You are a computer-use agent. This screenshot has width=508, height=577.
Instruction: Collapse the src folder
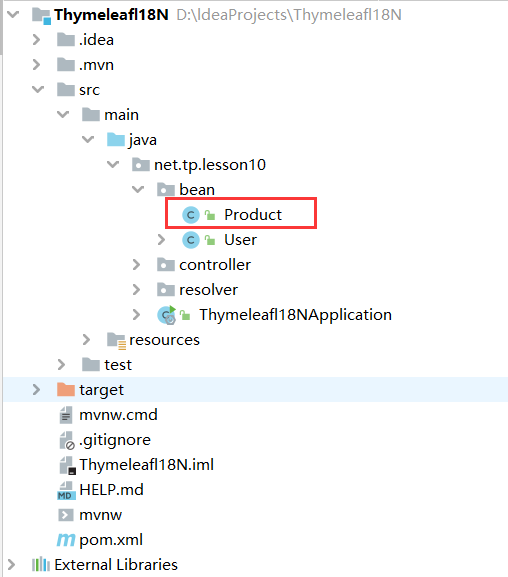[38, 89]
